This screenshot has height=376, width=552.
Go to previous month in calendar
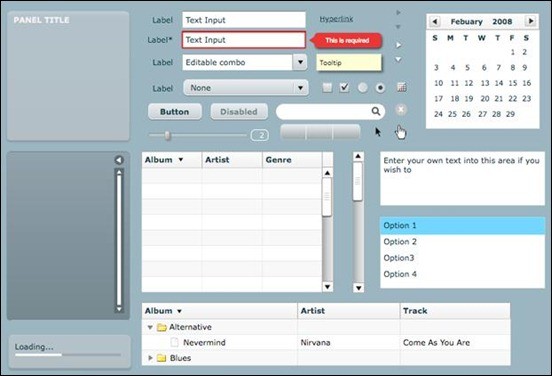[434, 21]
